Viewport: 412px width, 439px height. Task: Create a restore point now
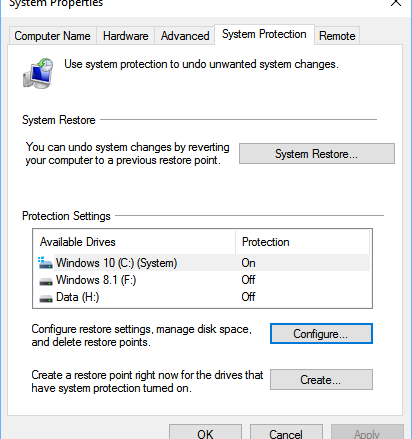click(x=321, y=379)
